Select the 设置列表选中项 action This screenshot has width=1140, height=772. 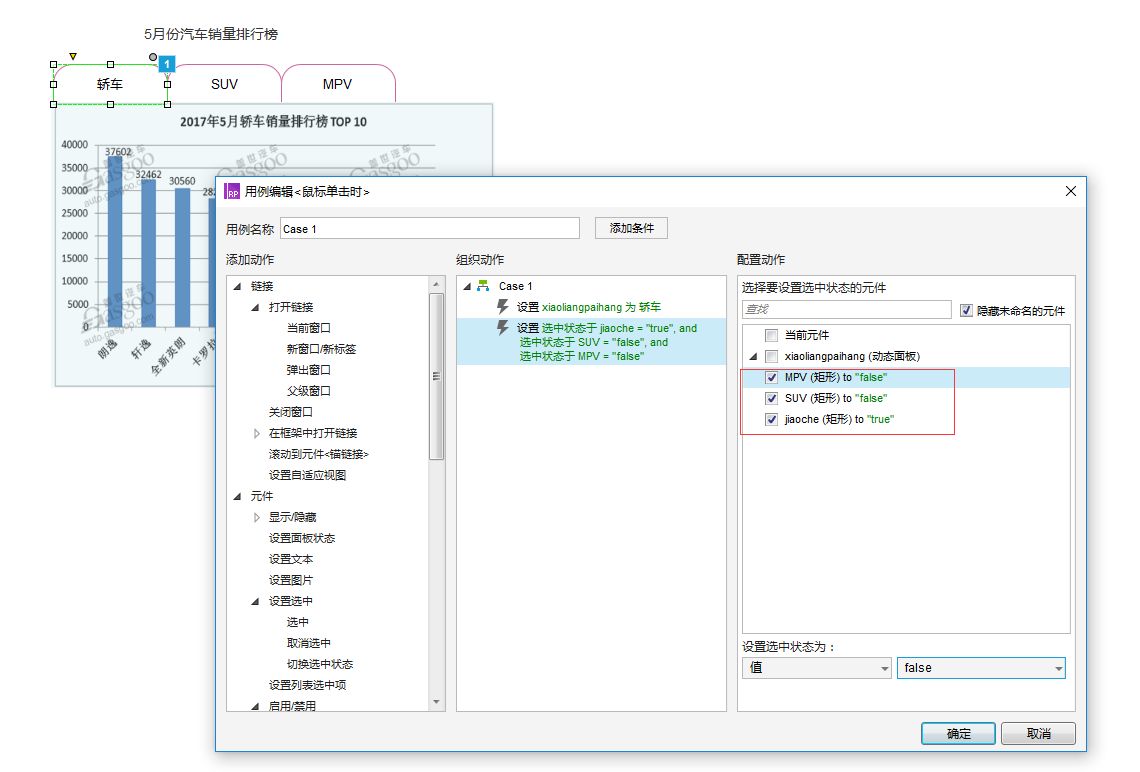307,685
